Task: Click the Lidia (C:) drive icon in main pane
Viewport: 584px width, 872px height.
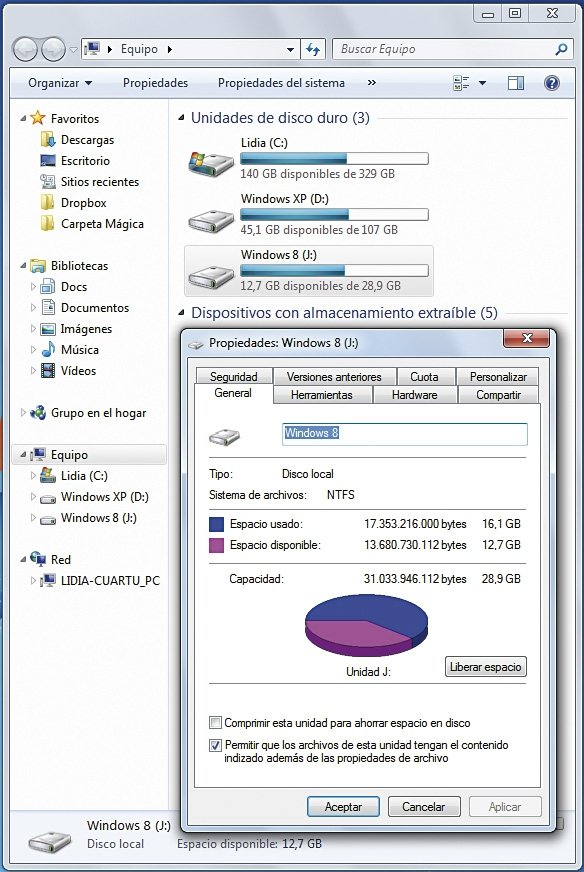Action: (x=210, y=163)
